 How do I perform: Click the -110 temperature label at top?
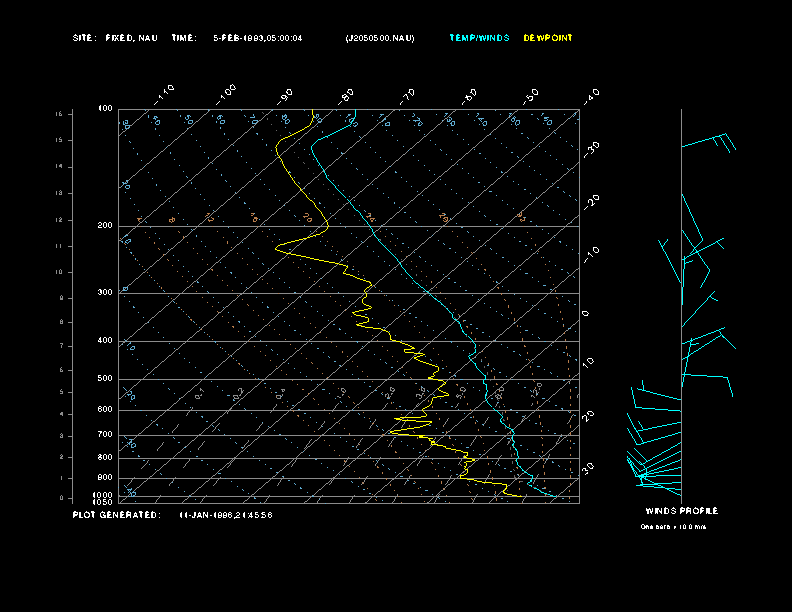pos(166,91)
